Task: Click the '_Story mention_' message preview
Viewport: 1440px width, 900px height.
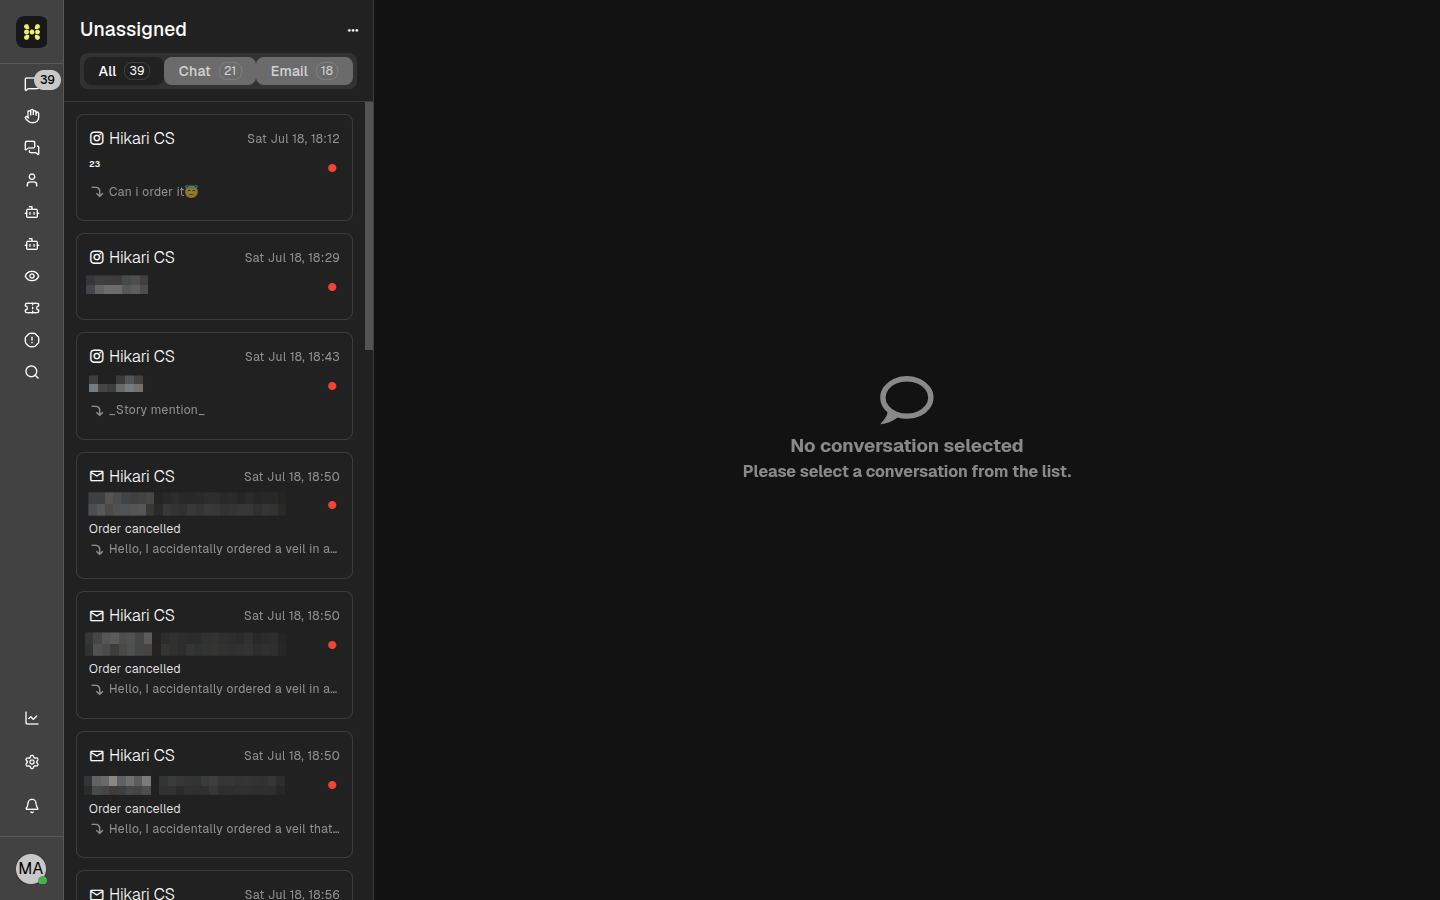Action: pyautogui.click(x=157, y=410)
